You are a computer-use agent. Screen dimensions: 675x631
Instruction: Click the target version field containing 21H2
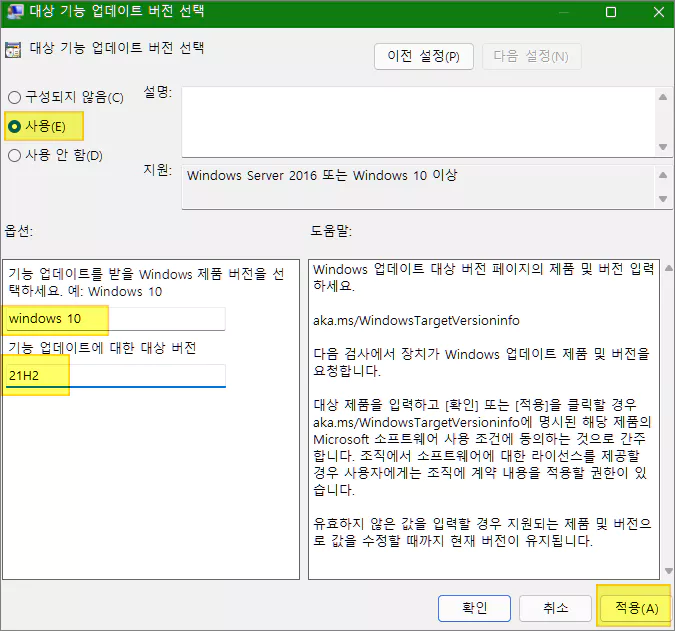point(115,376)
